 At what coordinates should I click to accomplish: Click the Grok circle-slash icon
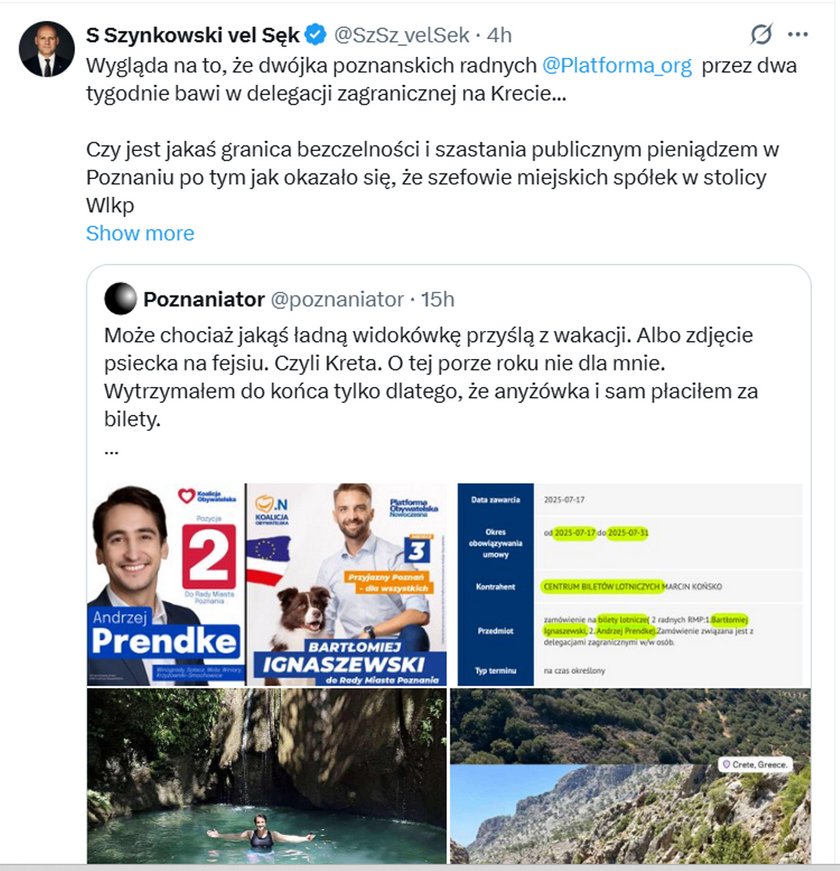(761, 34)
